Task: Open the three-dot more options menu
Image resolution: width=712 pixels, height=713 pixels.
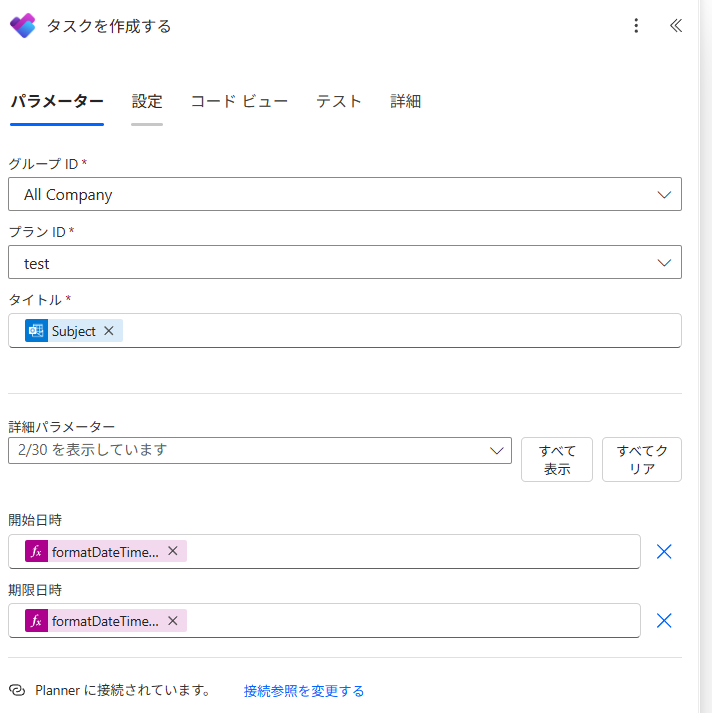Action: (x=636, y=25)
